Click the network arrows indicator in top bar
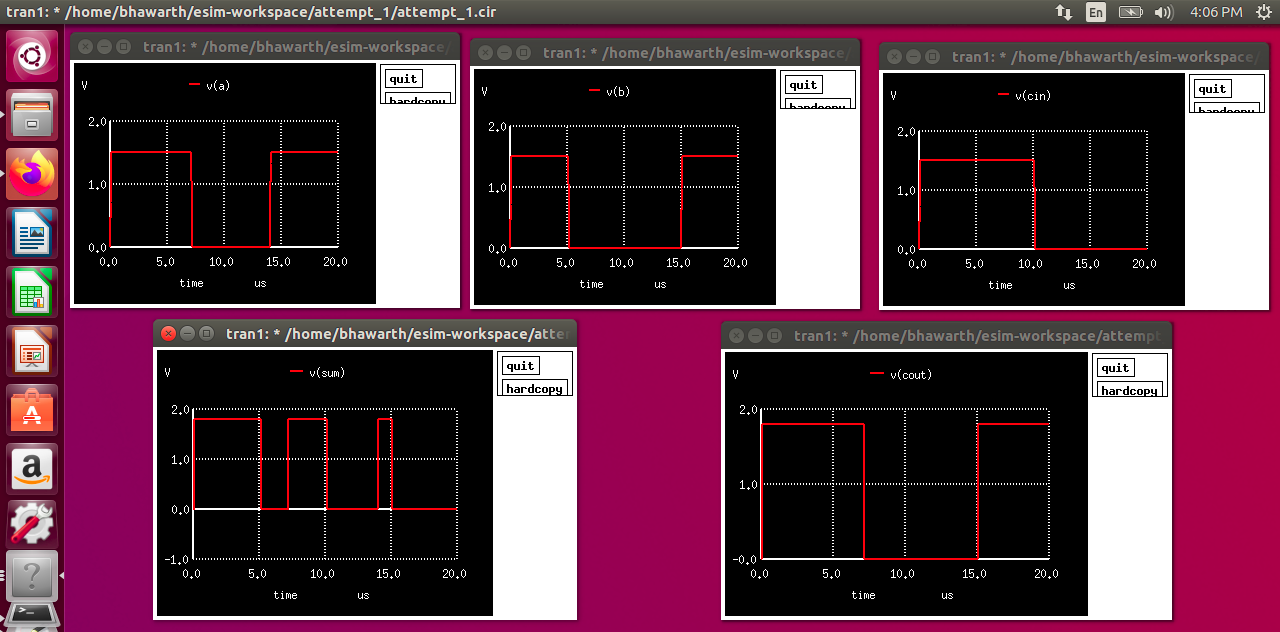The image size is (1280, 632). tap(1063, 13)
